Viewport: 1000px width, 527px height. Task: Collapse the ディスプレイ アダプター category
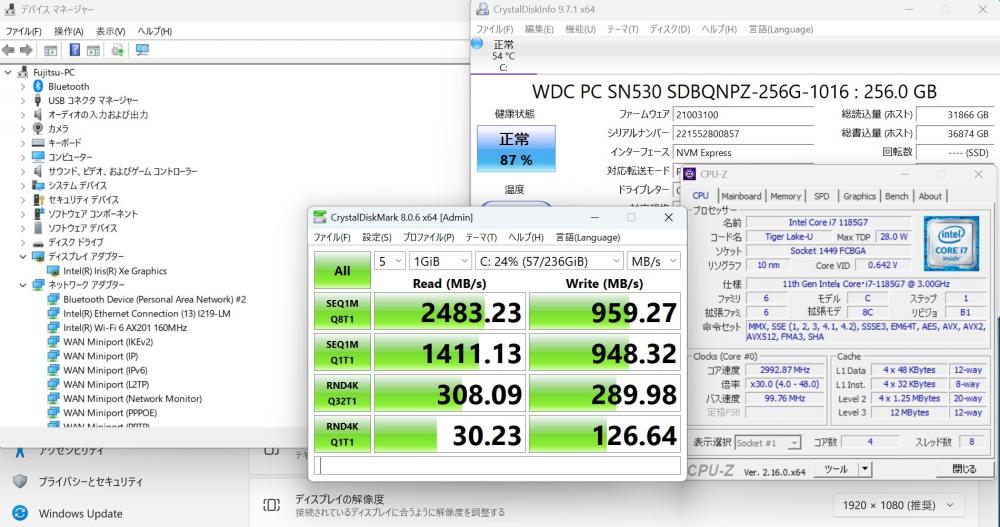point(23,256)
